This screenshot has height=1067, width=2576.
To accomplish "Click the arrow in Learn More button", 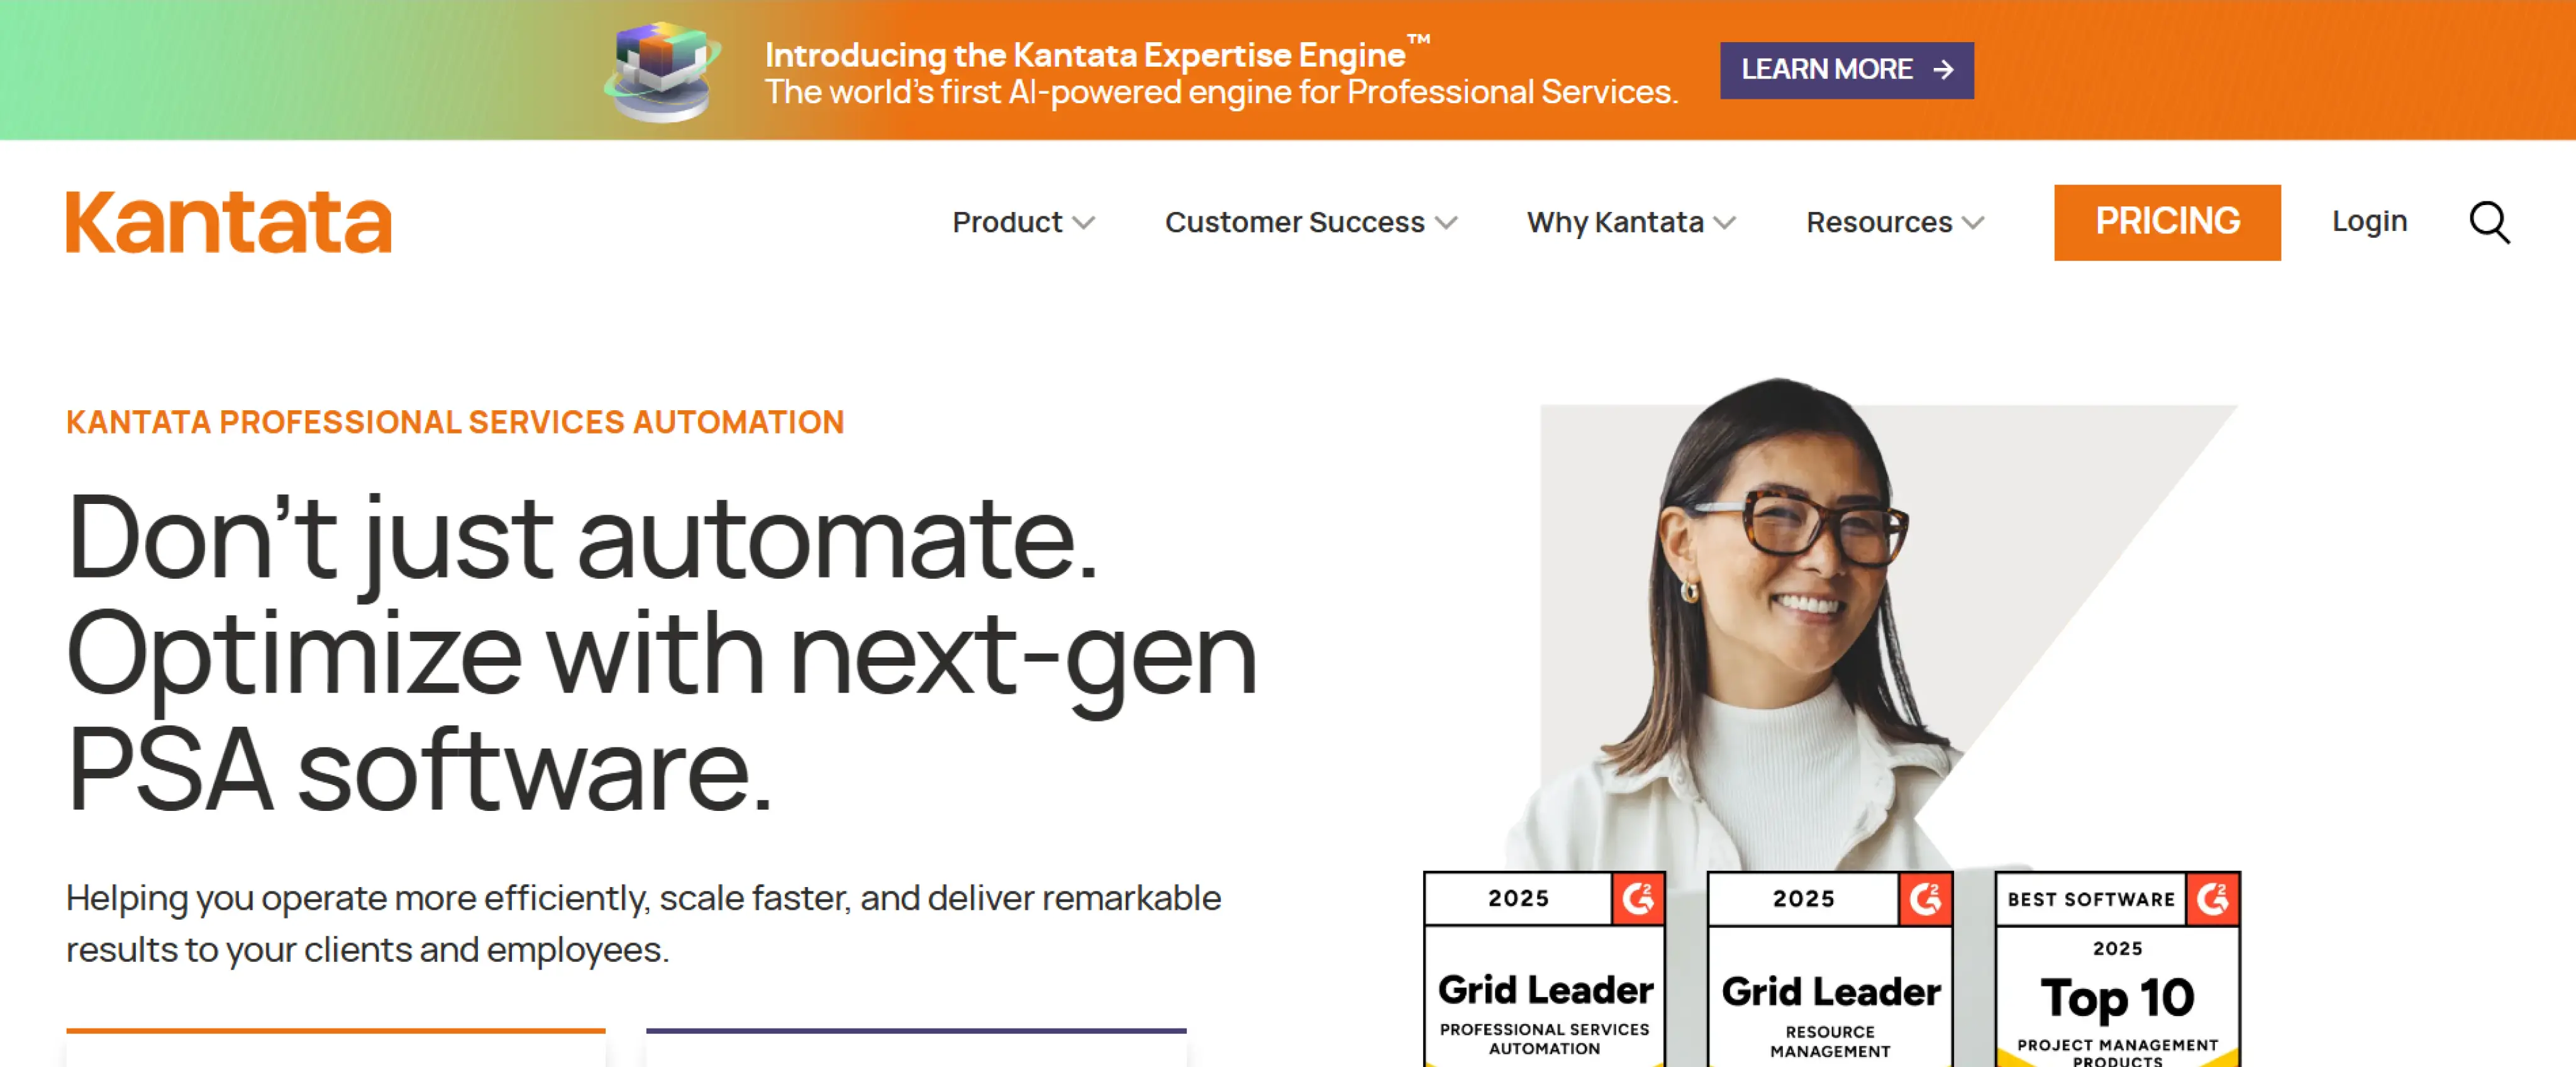I will point(1943,70).
